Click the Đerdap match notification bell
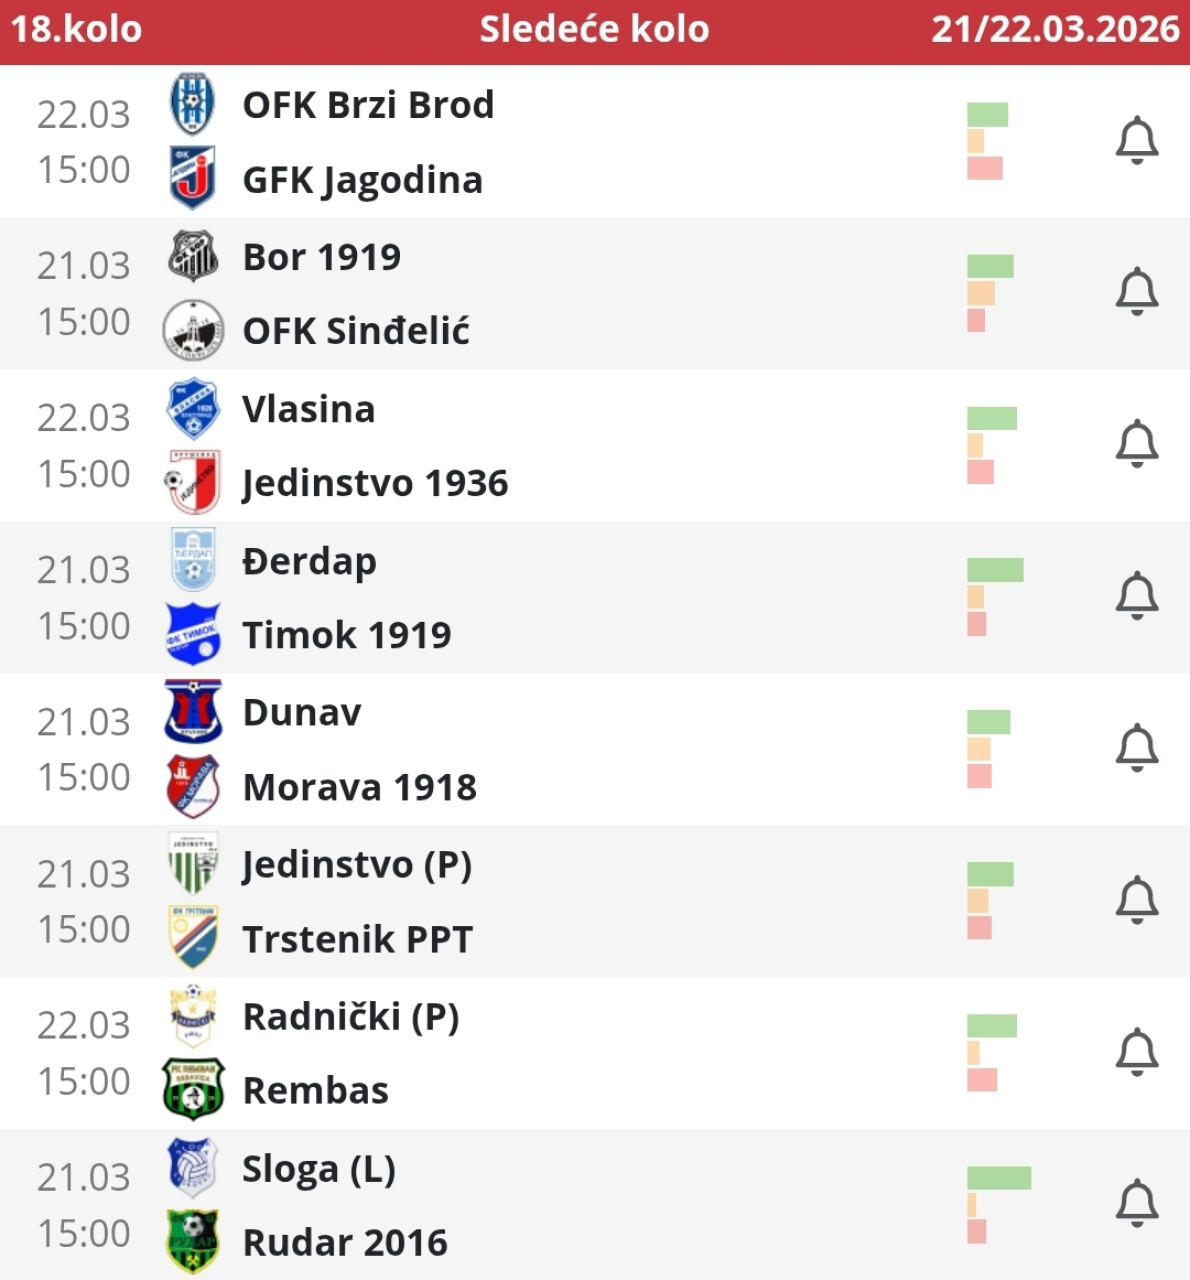Image resolution: width=1190 pixels, height=1280 pixels. coord(1136,596)
